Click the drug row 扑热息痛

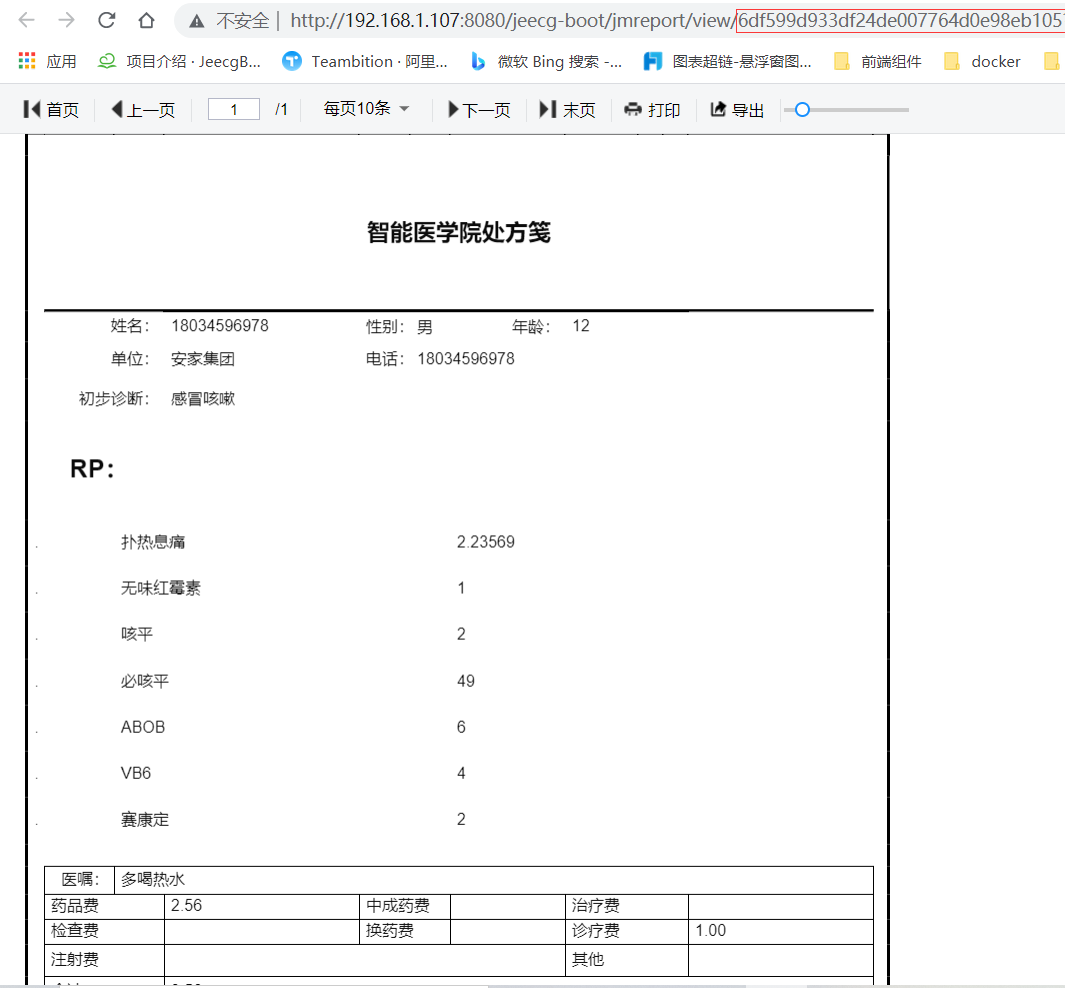coord(153,542)
